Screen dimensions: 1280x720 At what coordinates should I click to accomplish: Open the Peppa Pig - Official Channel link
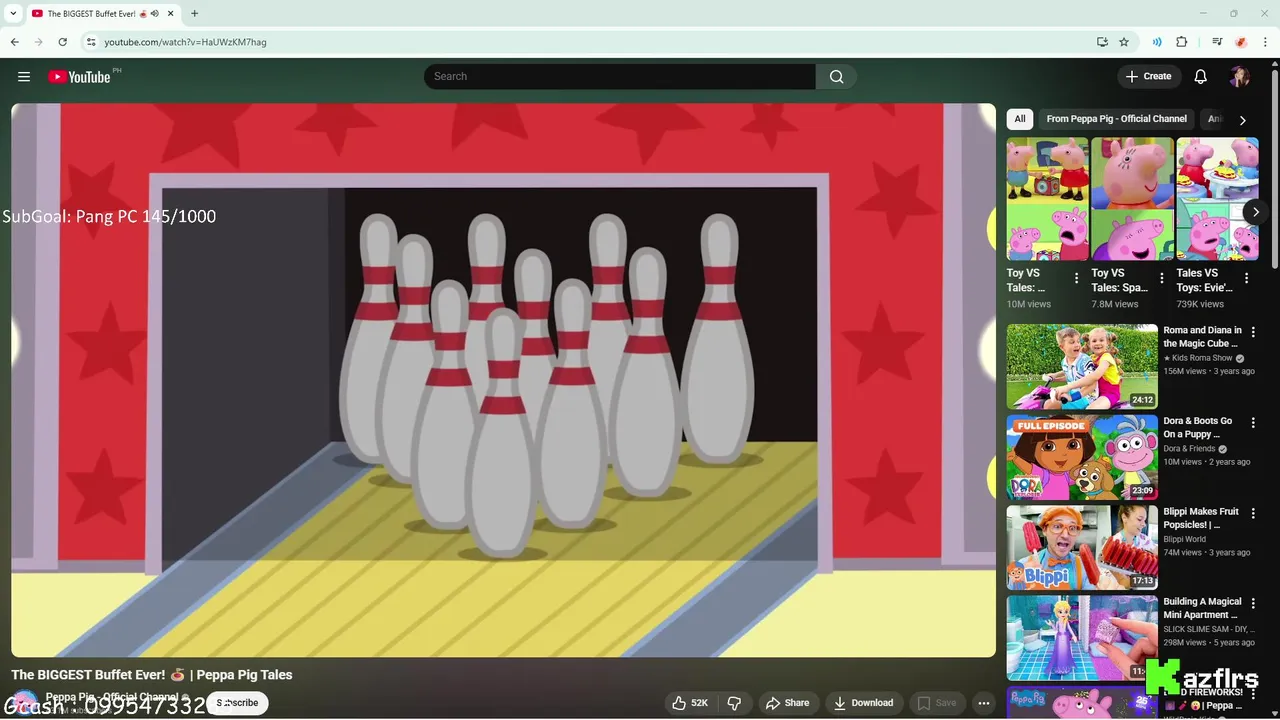111,697
